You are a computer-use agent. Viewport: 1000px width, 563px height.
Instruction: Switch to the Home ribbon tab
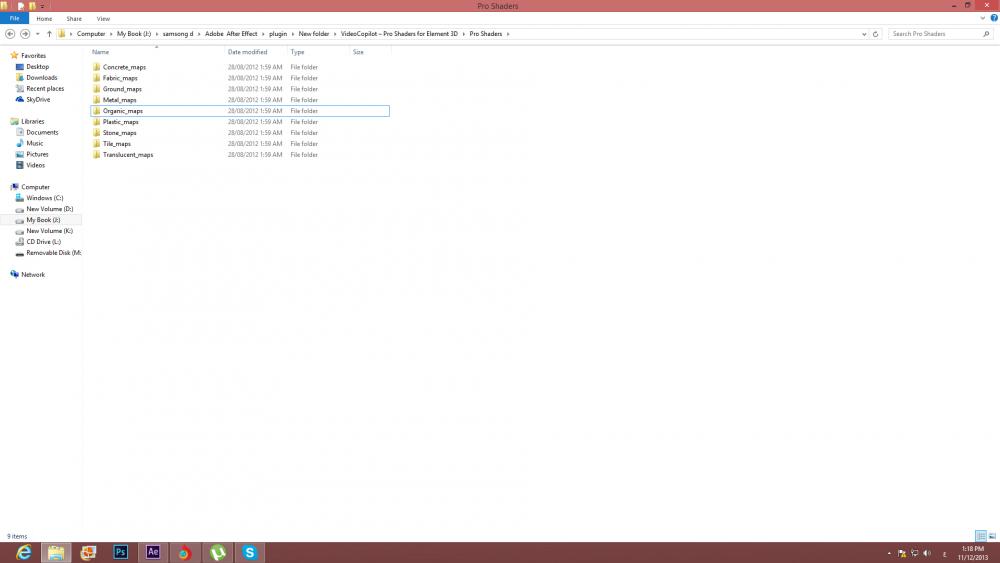click(x=44, y=18)
